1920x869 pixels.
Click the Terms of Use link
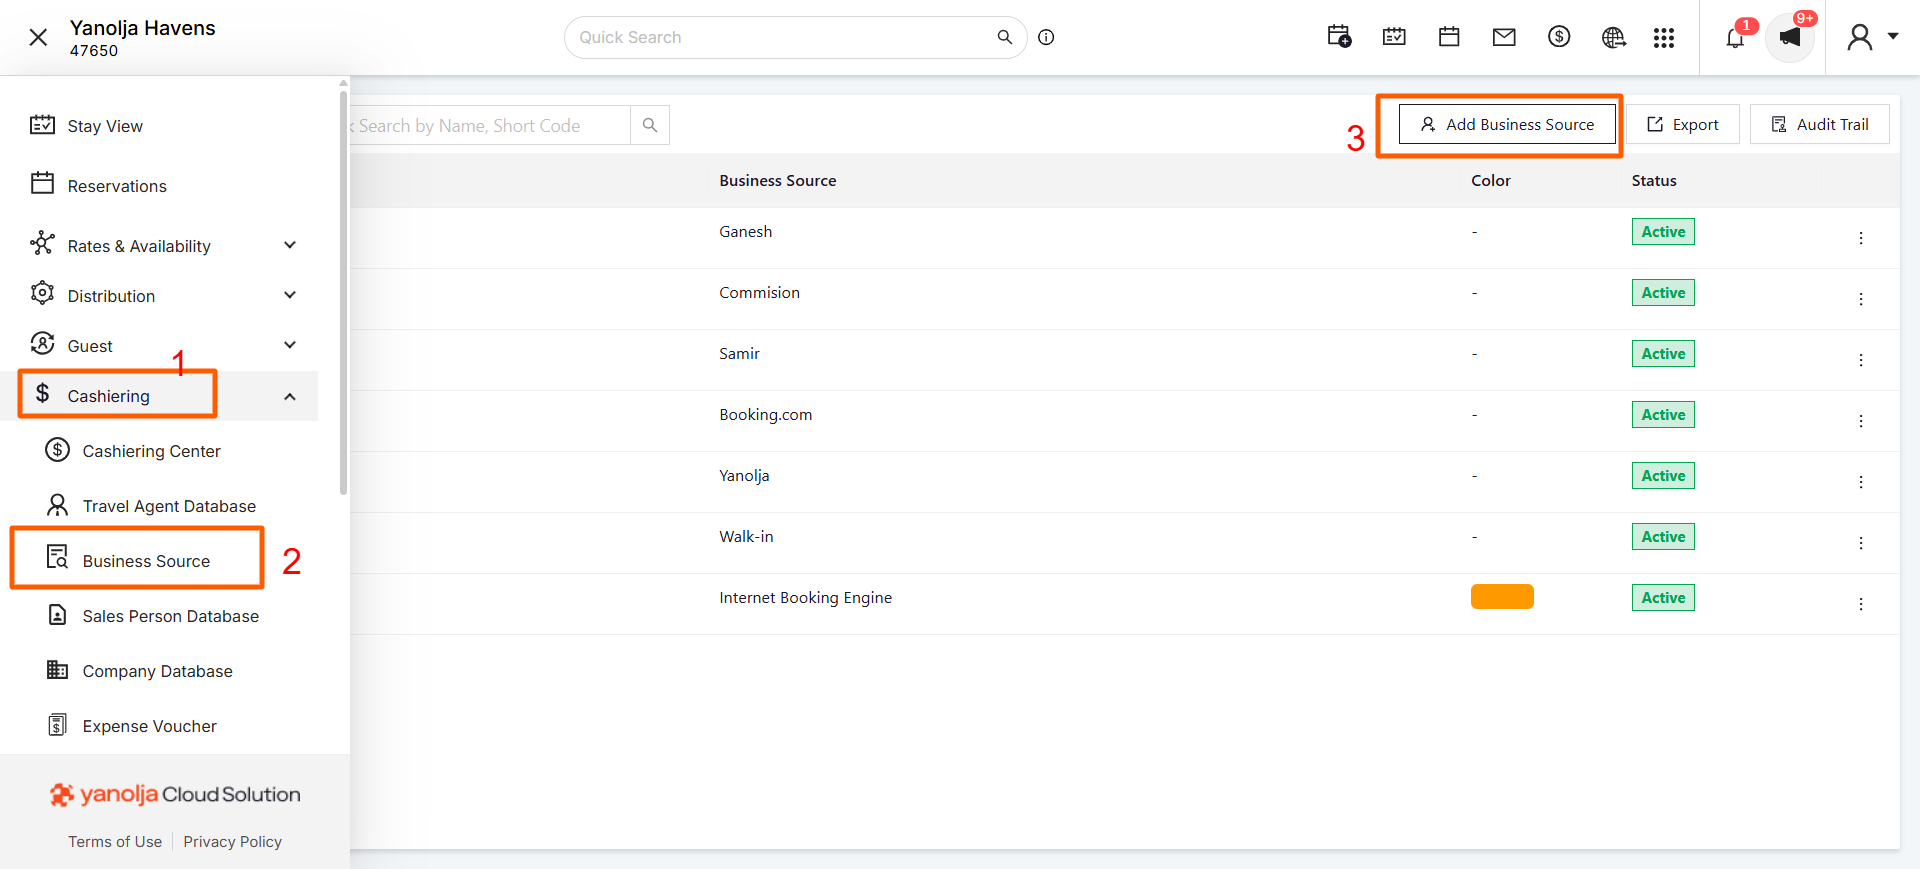115,842
